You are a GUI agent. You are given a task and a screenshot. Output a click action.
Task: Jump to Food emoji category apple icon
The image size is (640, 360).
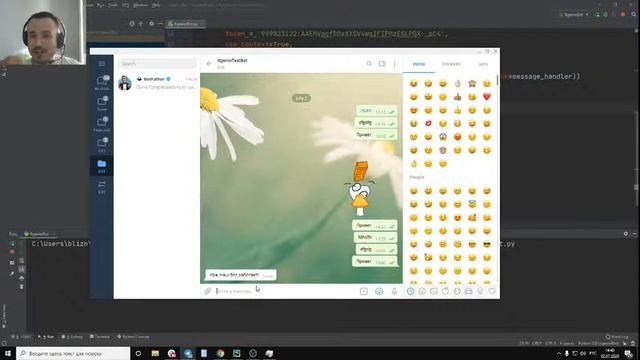pyautogui.click(x=445, y=291)
